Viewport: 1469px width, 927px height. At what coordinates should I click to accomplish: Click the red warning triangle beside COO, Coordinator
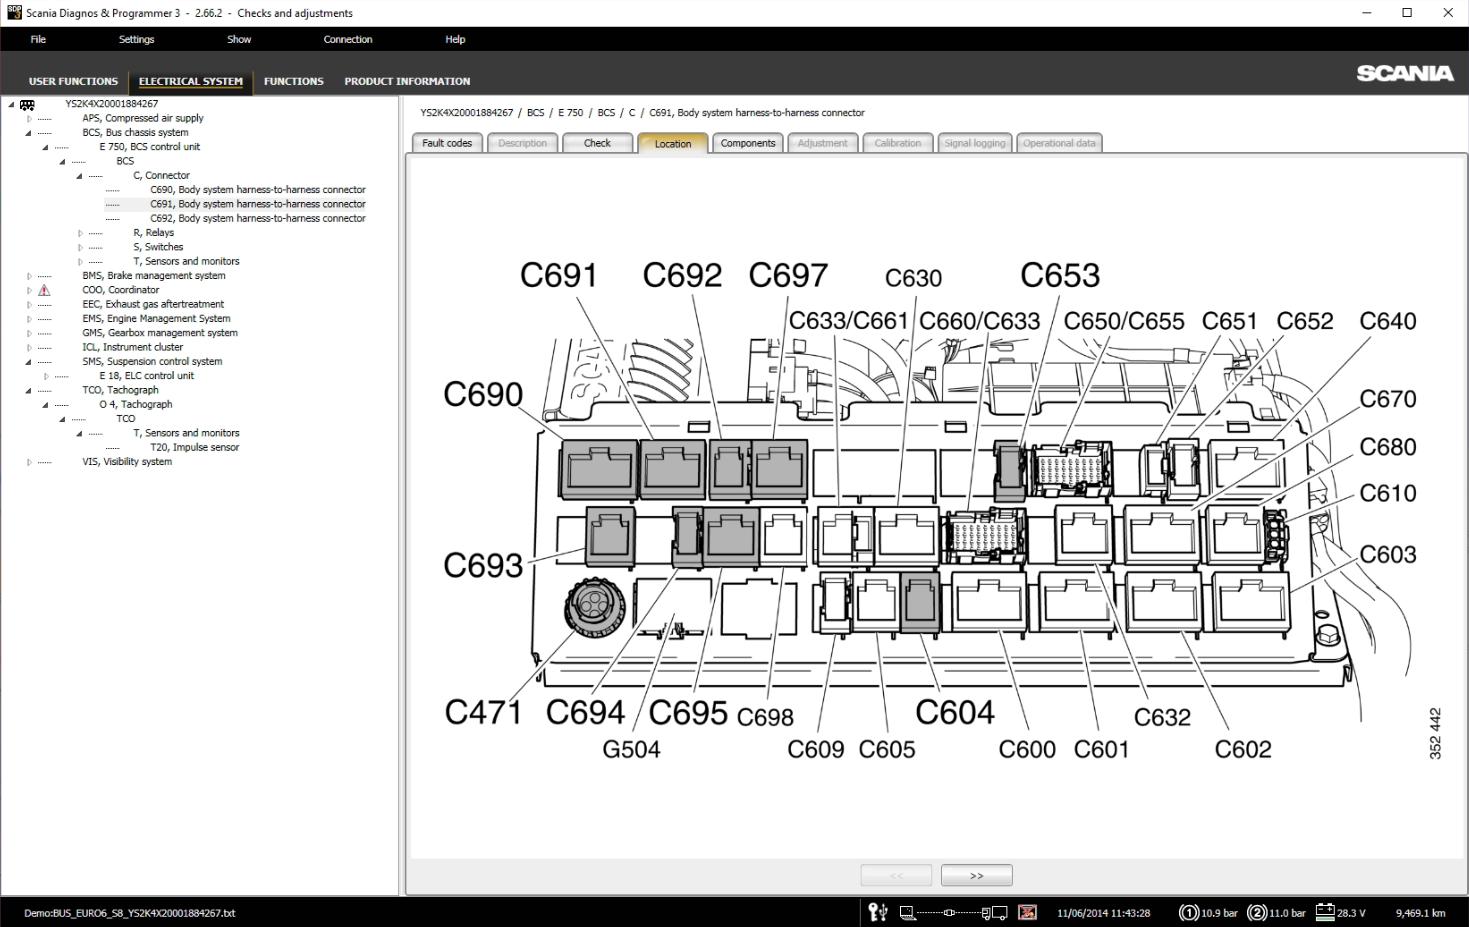coord(44,290)
